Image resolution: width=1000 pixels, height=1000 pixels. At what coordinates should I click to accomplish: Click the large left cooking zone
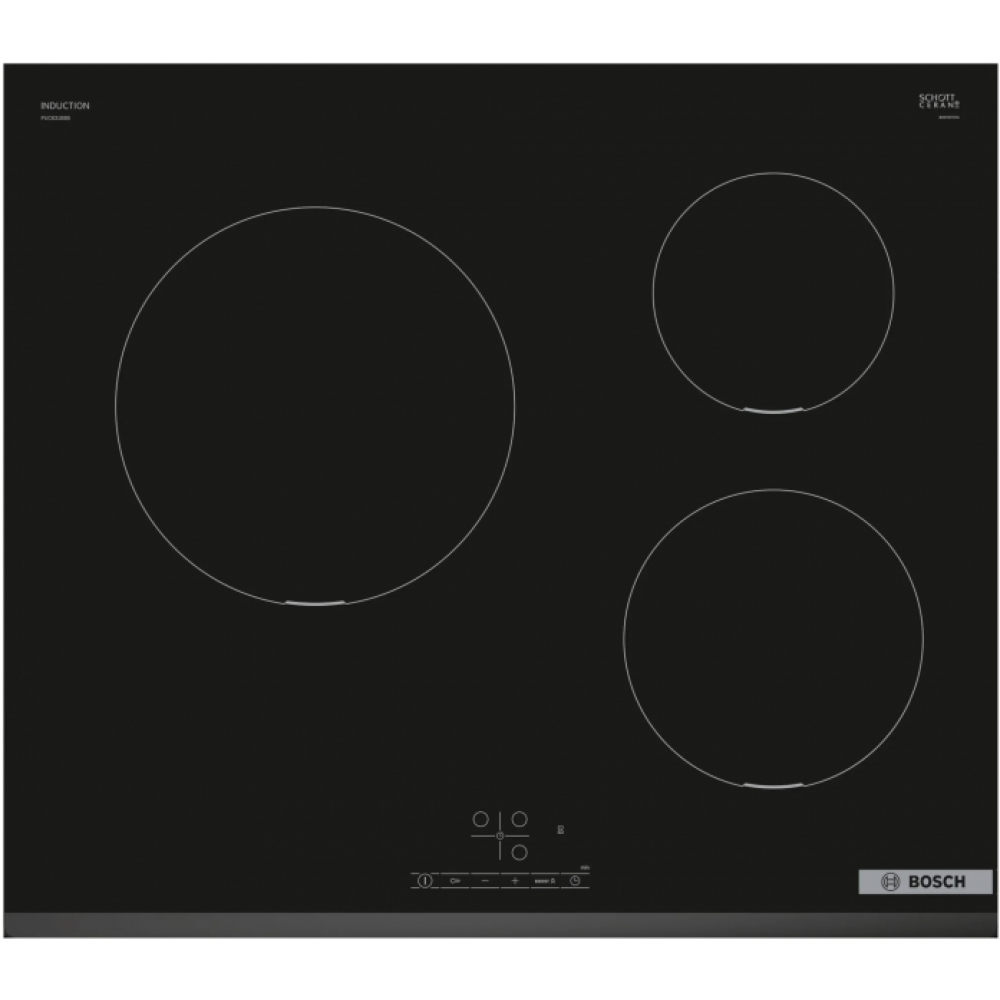pyautogui.click(x=315, y=406)
